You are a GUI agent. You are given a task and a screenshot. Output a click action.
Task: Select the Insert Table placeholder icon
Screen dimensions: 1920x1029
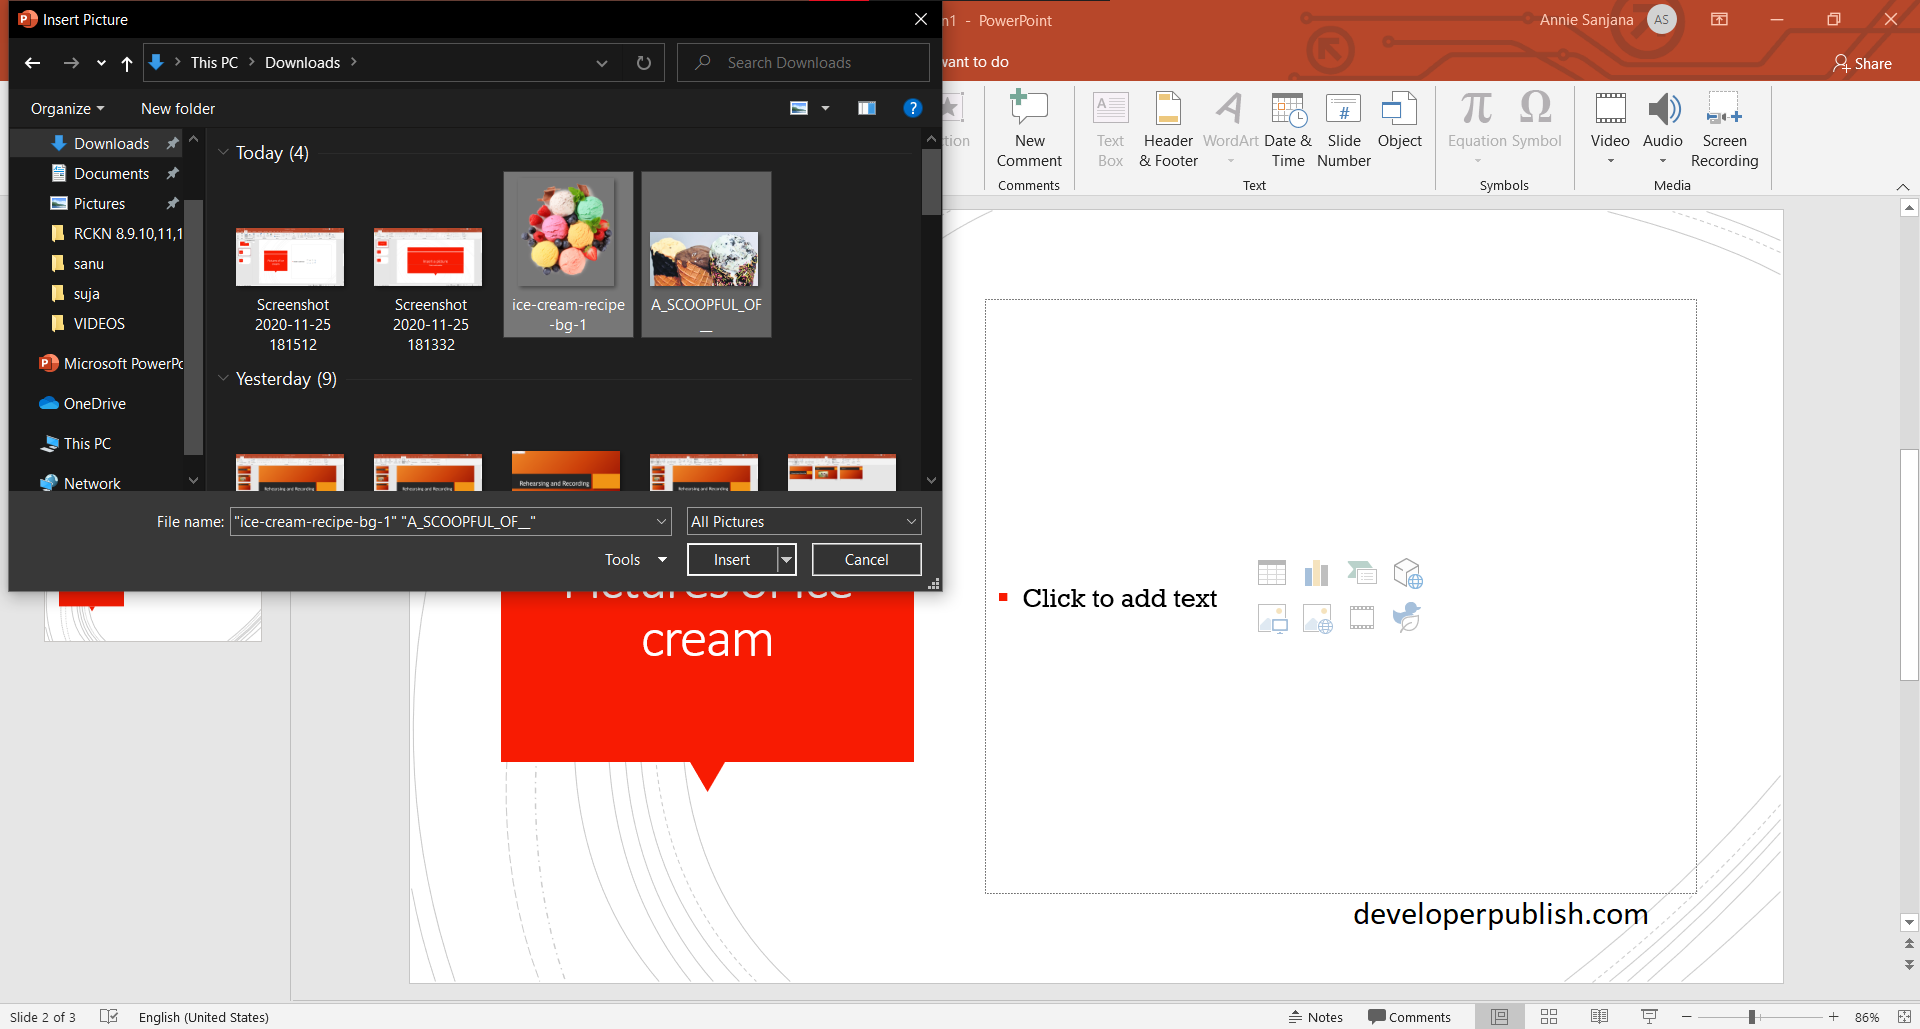pyautogui.click(x=1272, y=572)
